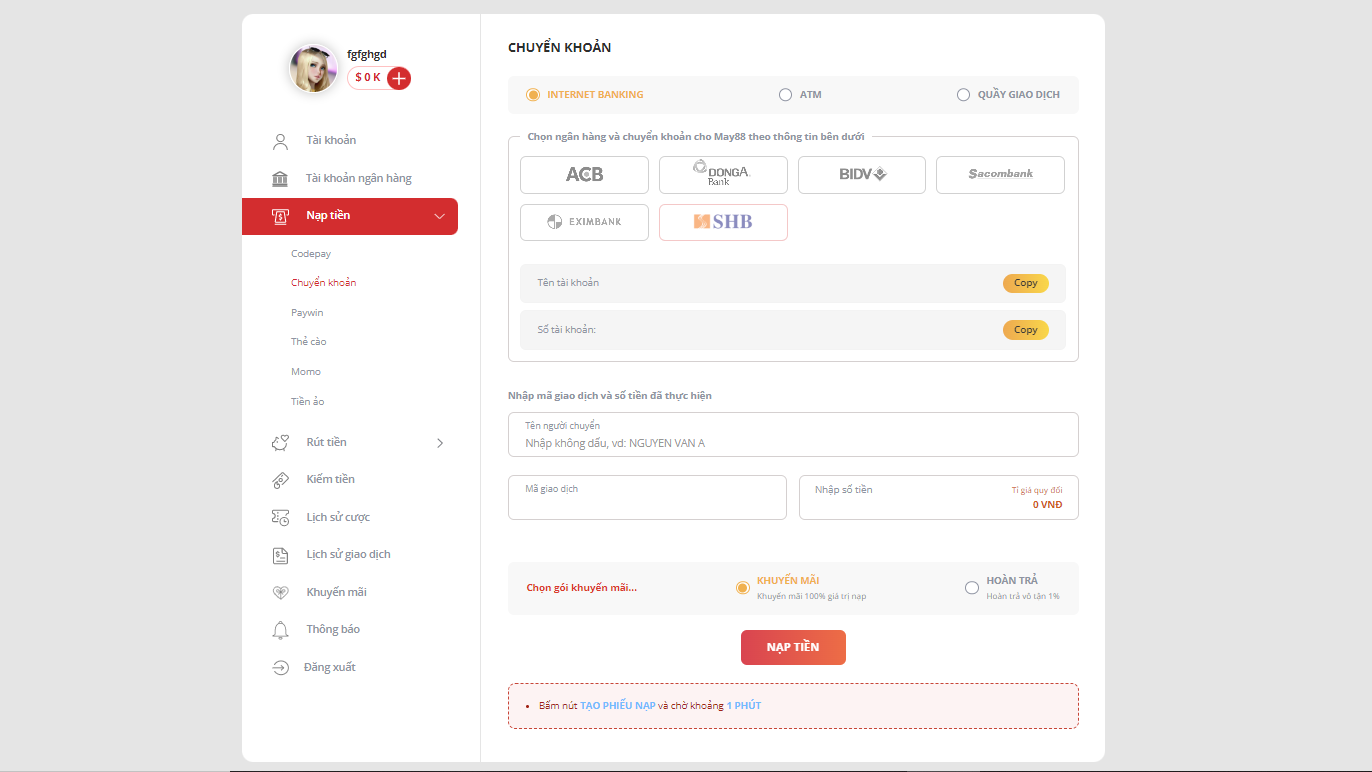
Task: Choose the Khuyến mãi promotion radio option
Action: point(742,588)
